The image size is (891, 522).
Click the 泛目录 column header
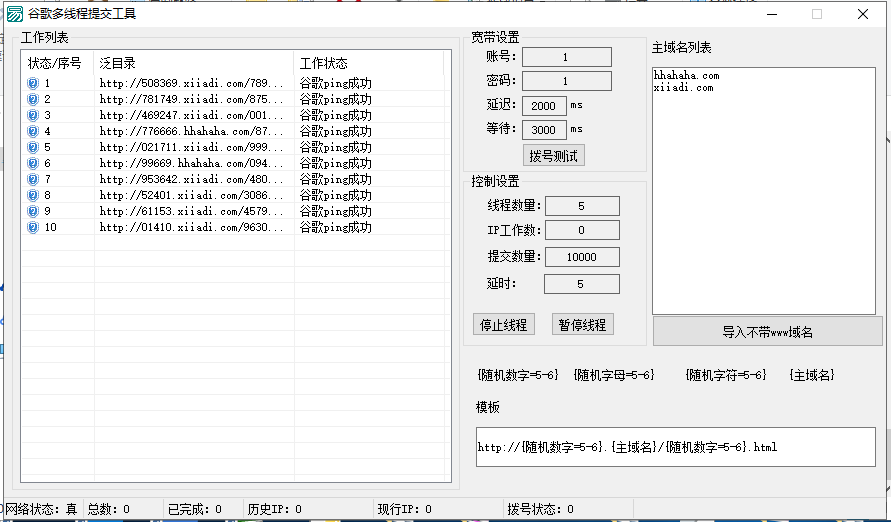pos(193,63)
